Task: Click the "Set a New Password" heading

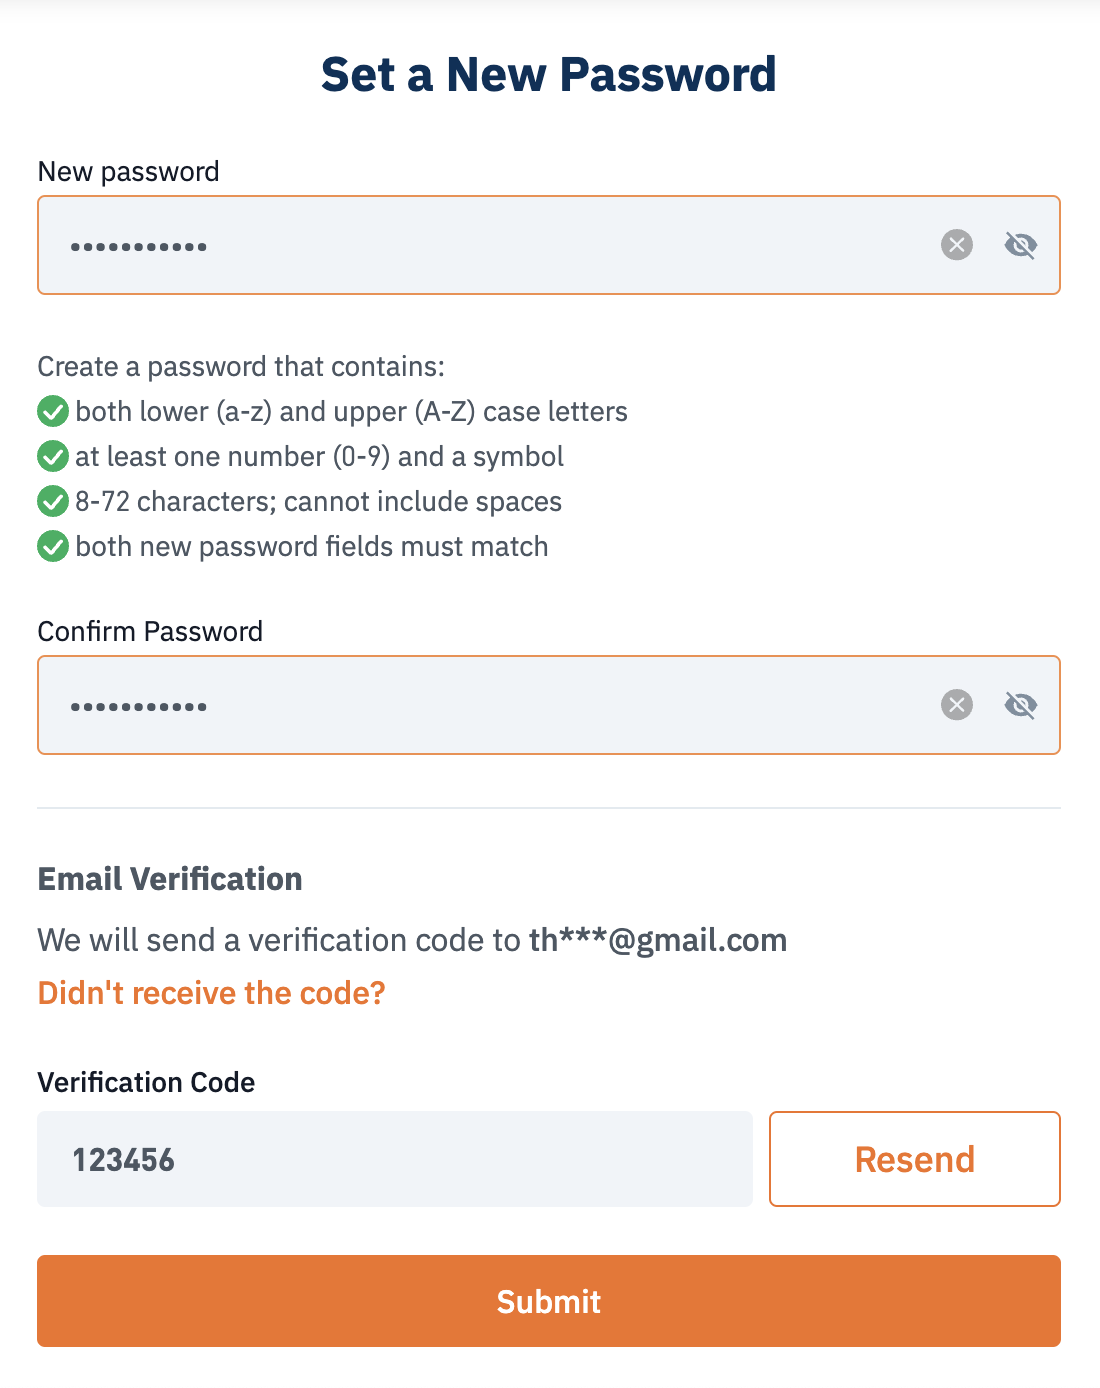Action: 548,74
